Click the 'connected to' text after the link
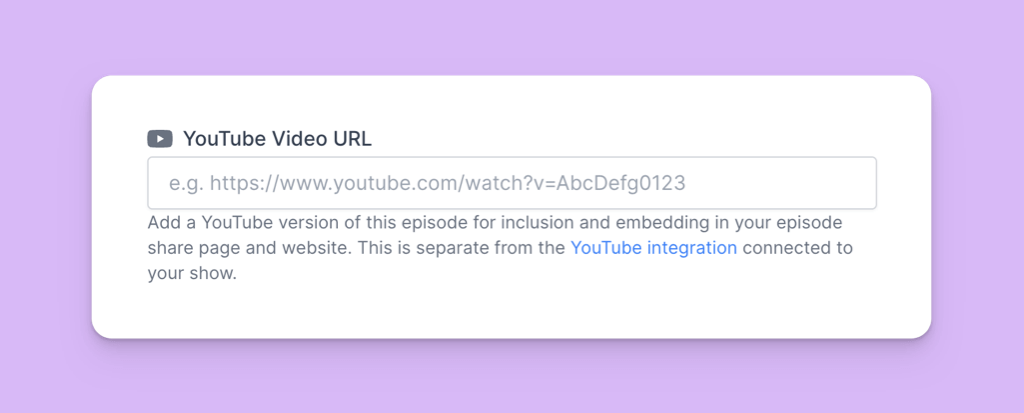Viewport: 1024px width, 413px height. [x=797, y=247]
